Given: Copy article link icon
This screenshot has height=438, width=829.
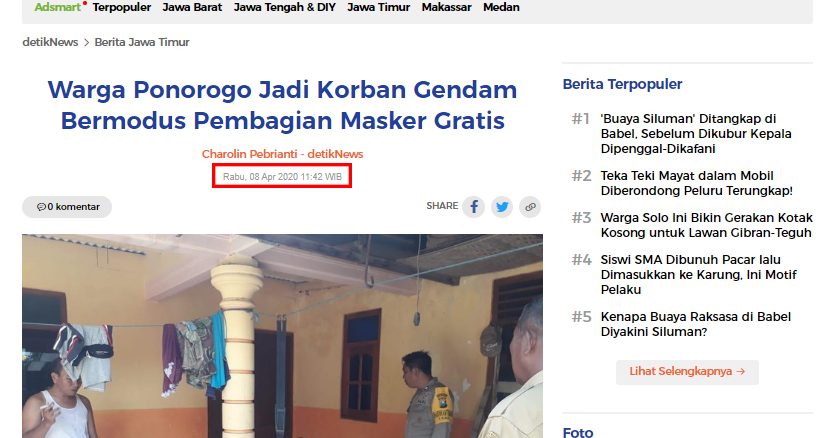Looking at the screenshot, I should [x=530, y=207].
